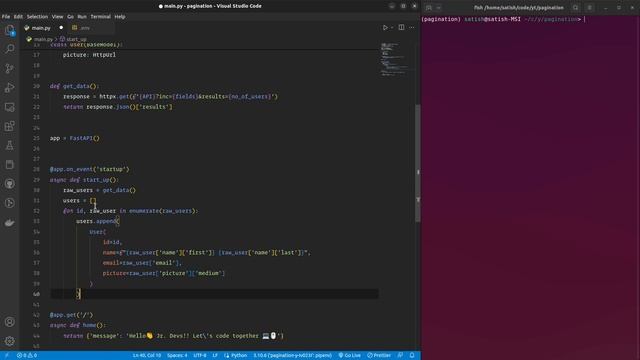Open the Selection menu
Image resolution: width=640 pixels, height=360 pixels.
point(37,17)
